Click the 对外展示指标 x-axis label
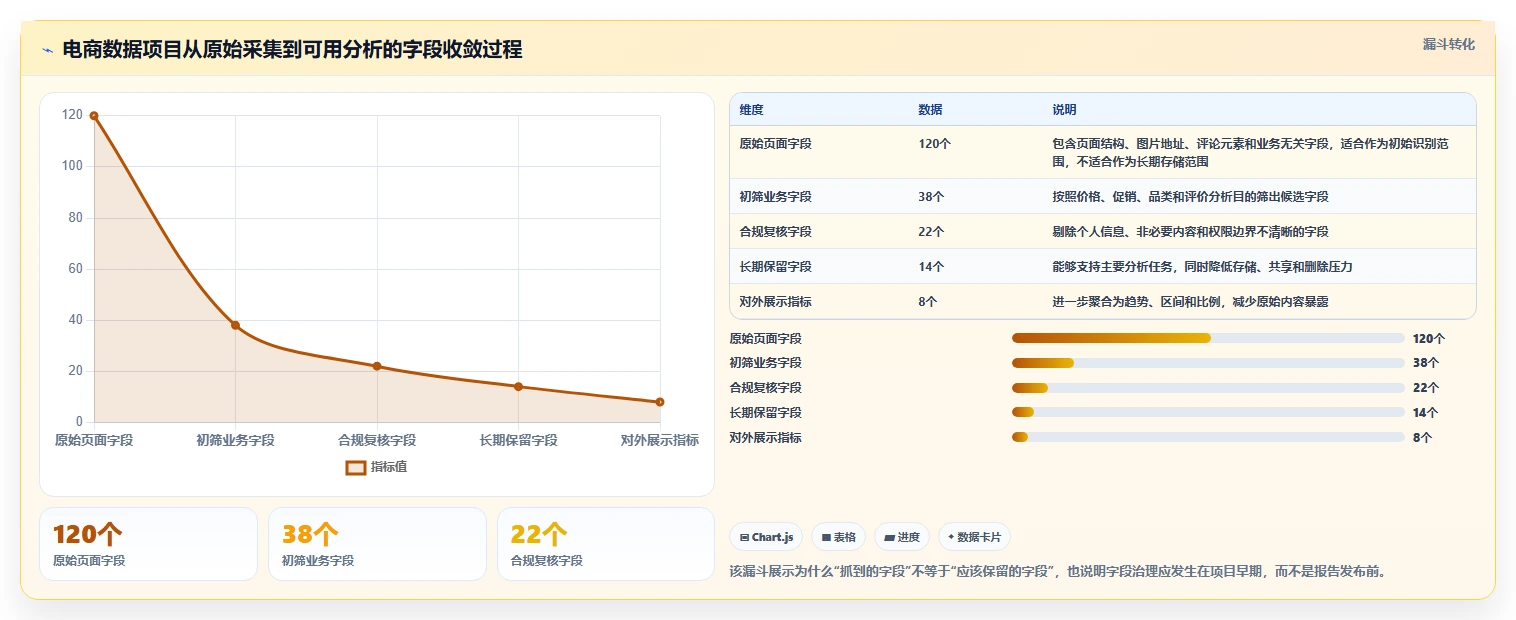1516x620 pixels. click(x=660, y=440)
